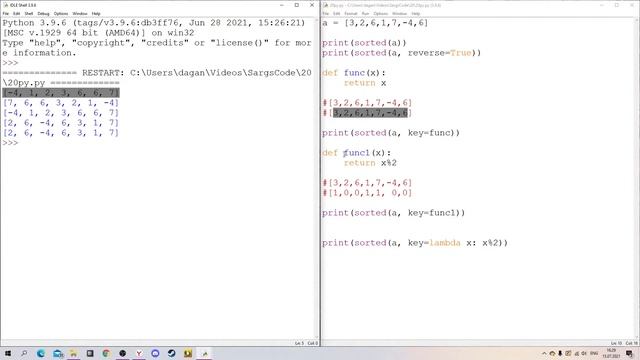Open Steam from taskbar
Screen dimensions: 640x360
point(171,353)
